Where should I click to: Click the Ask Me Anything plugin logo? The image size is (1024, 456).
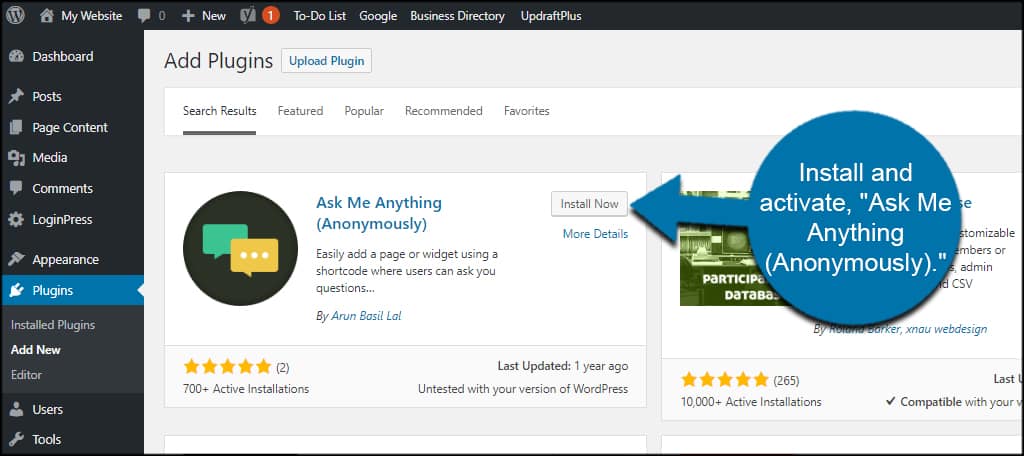pyautogui.click(x=240, y=248)
